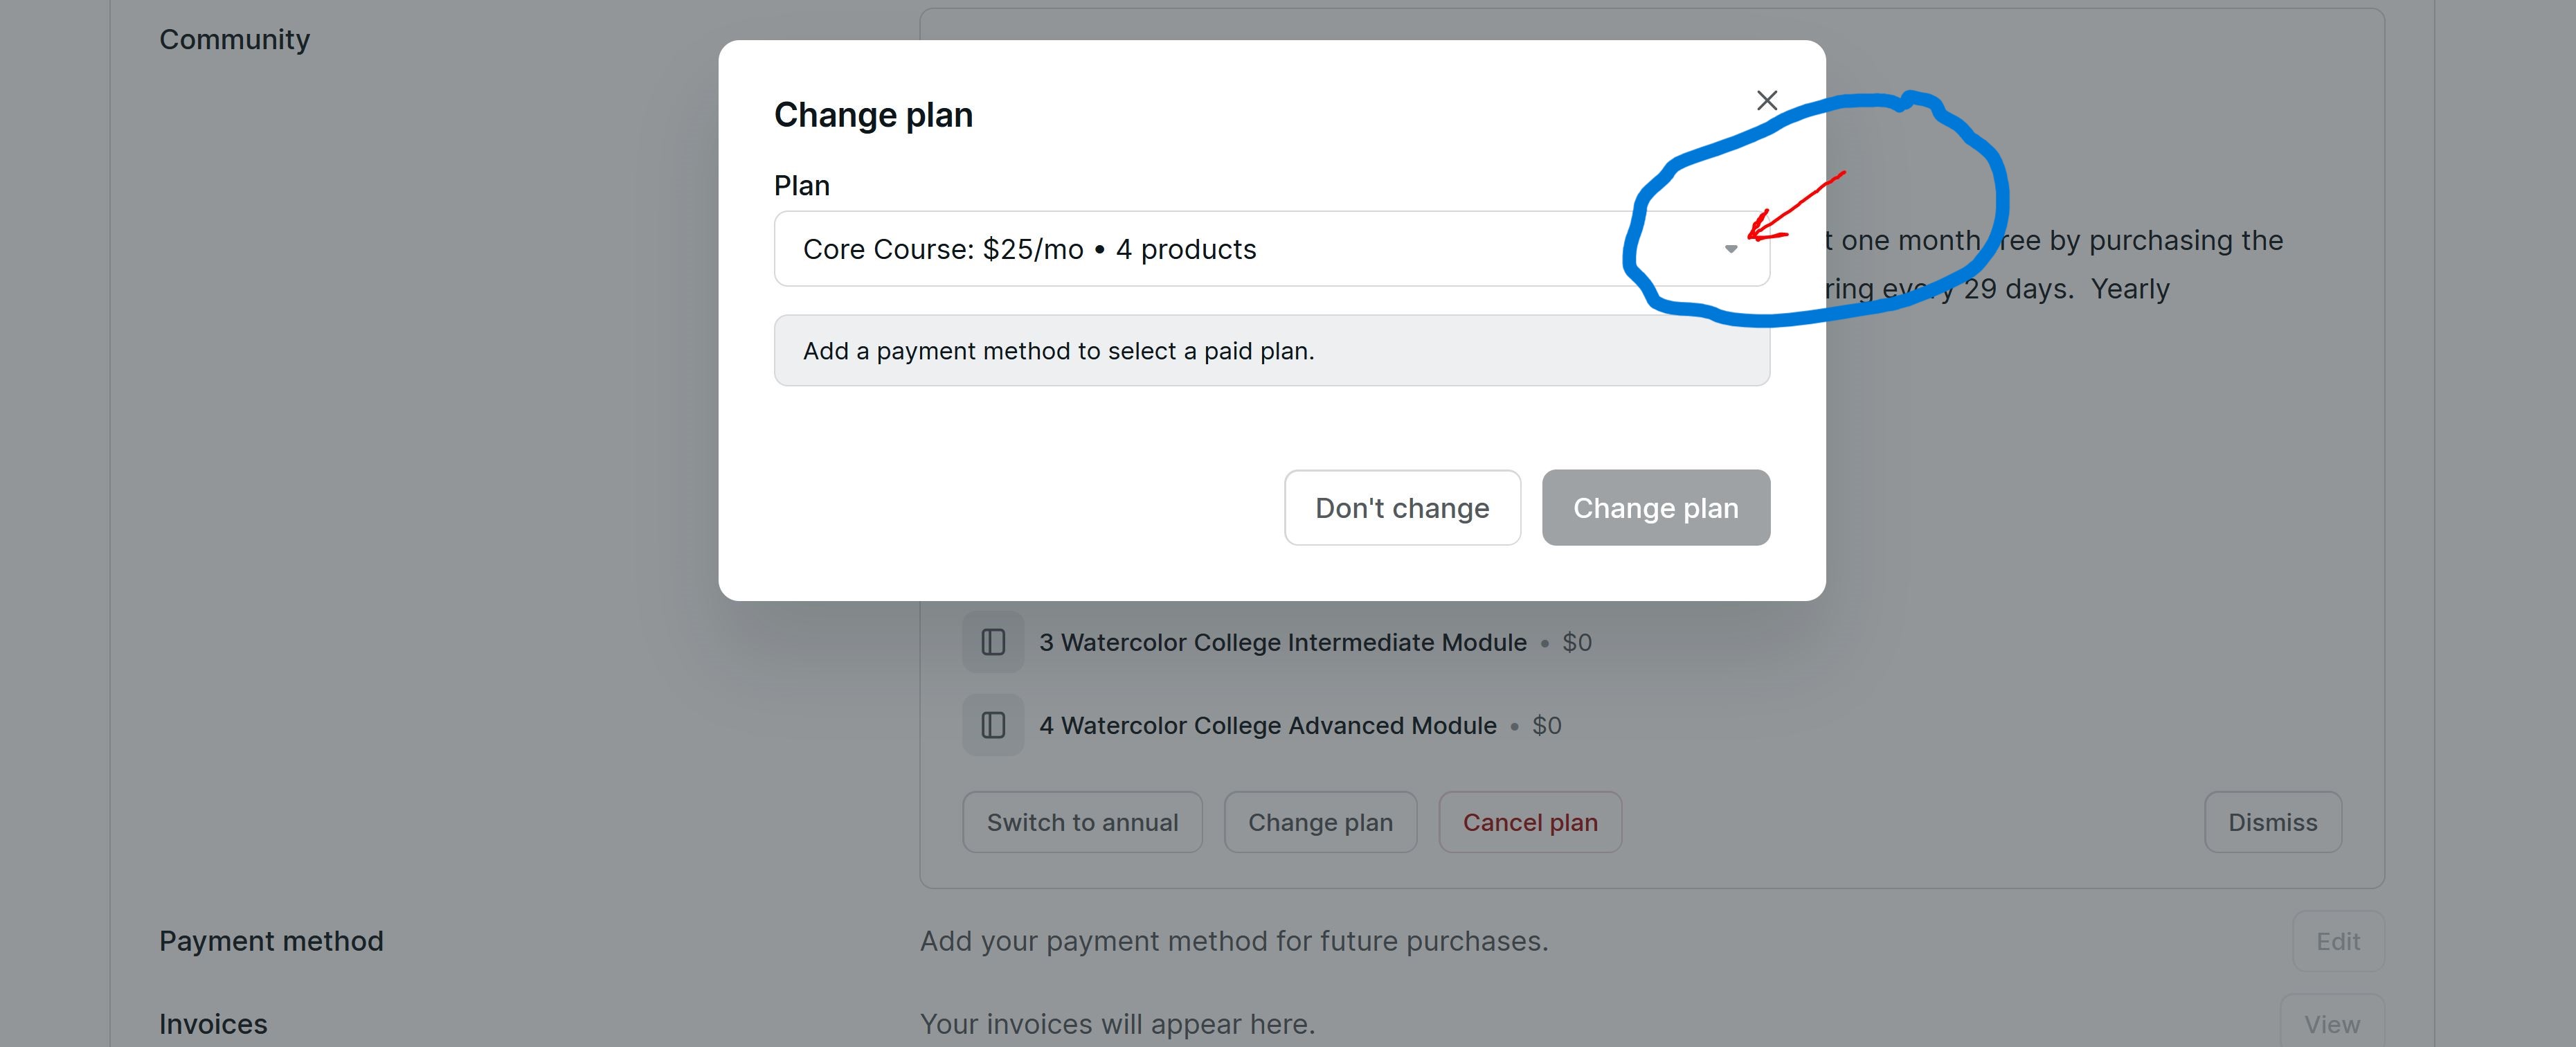Click the Community section heading

[x=234, y=38]
